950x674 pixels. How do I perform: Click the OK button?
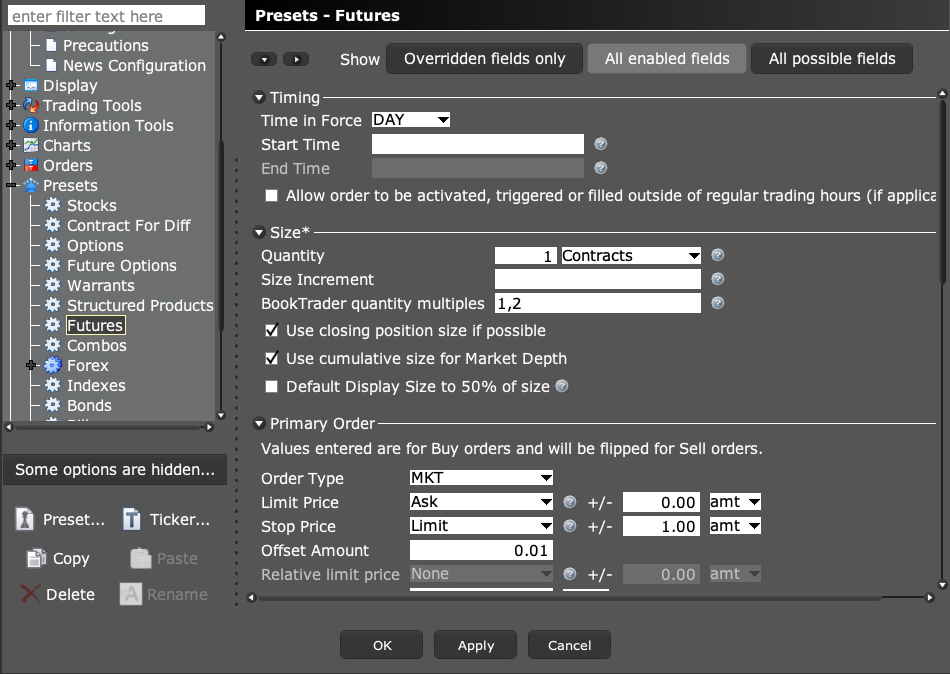(382, 645)
